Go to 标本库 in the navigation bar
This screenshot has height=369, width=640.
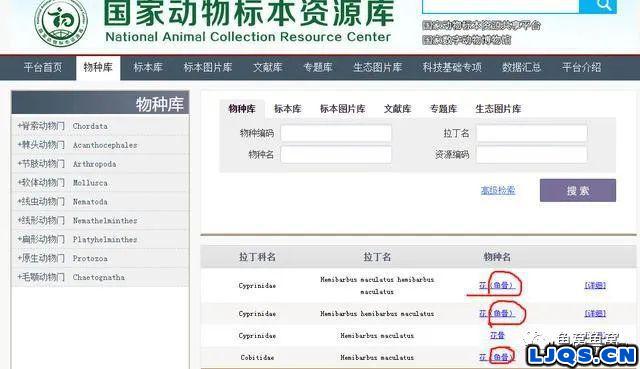pyautogui.click(x=148, y=67)
